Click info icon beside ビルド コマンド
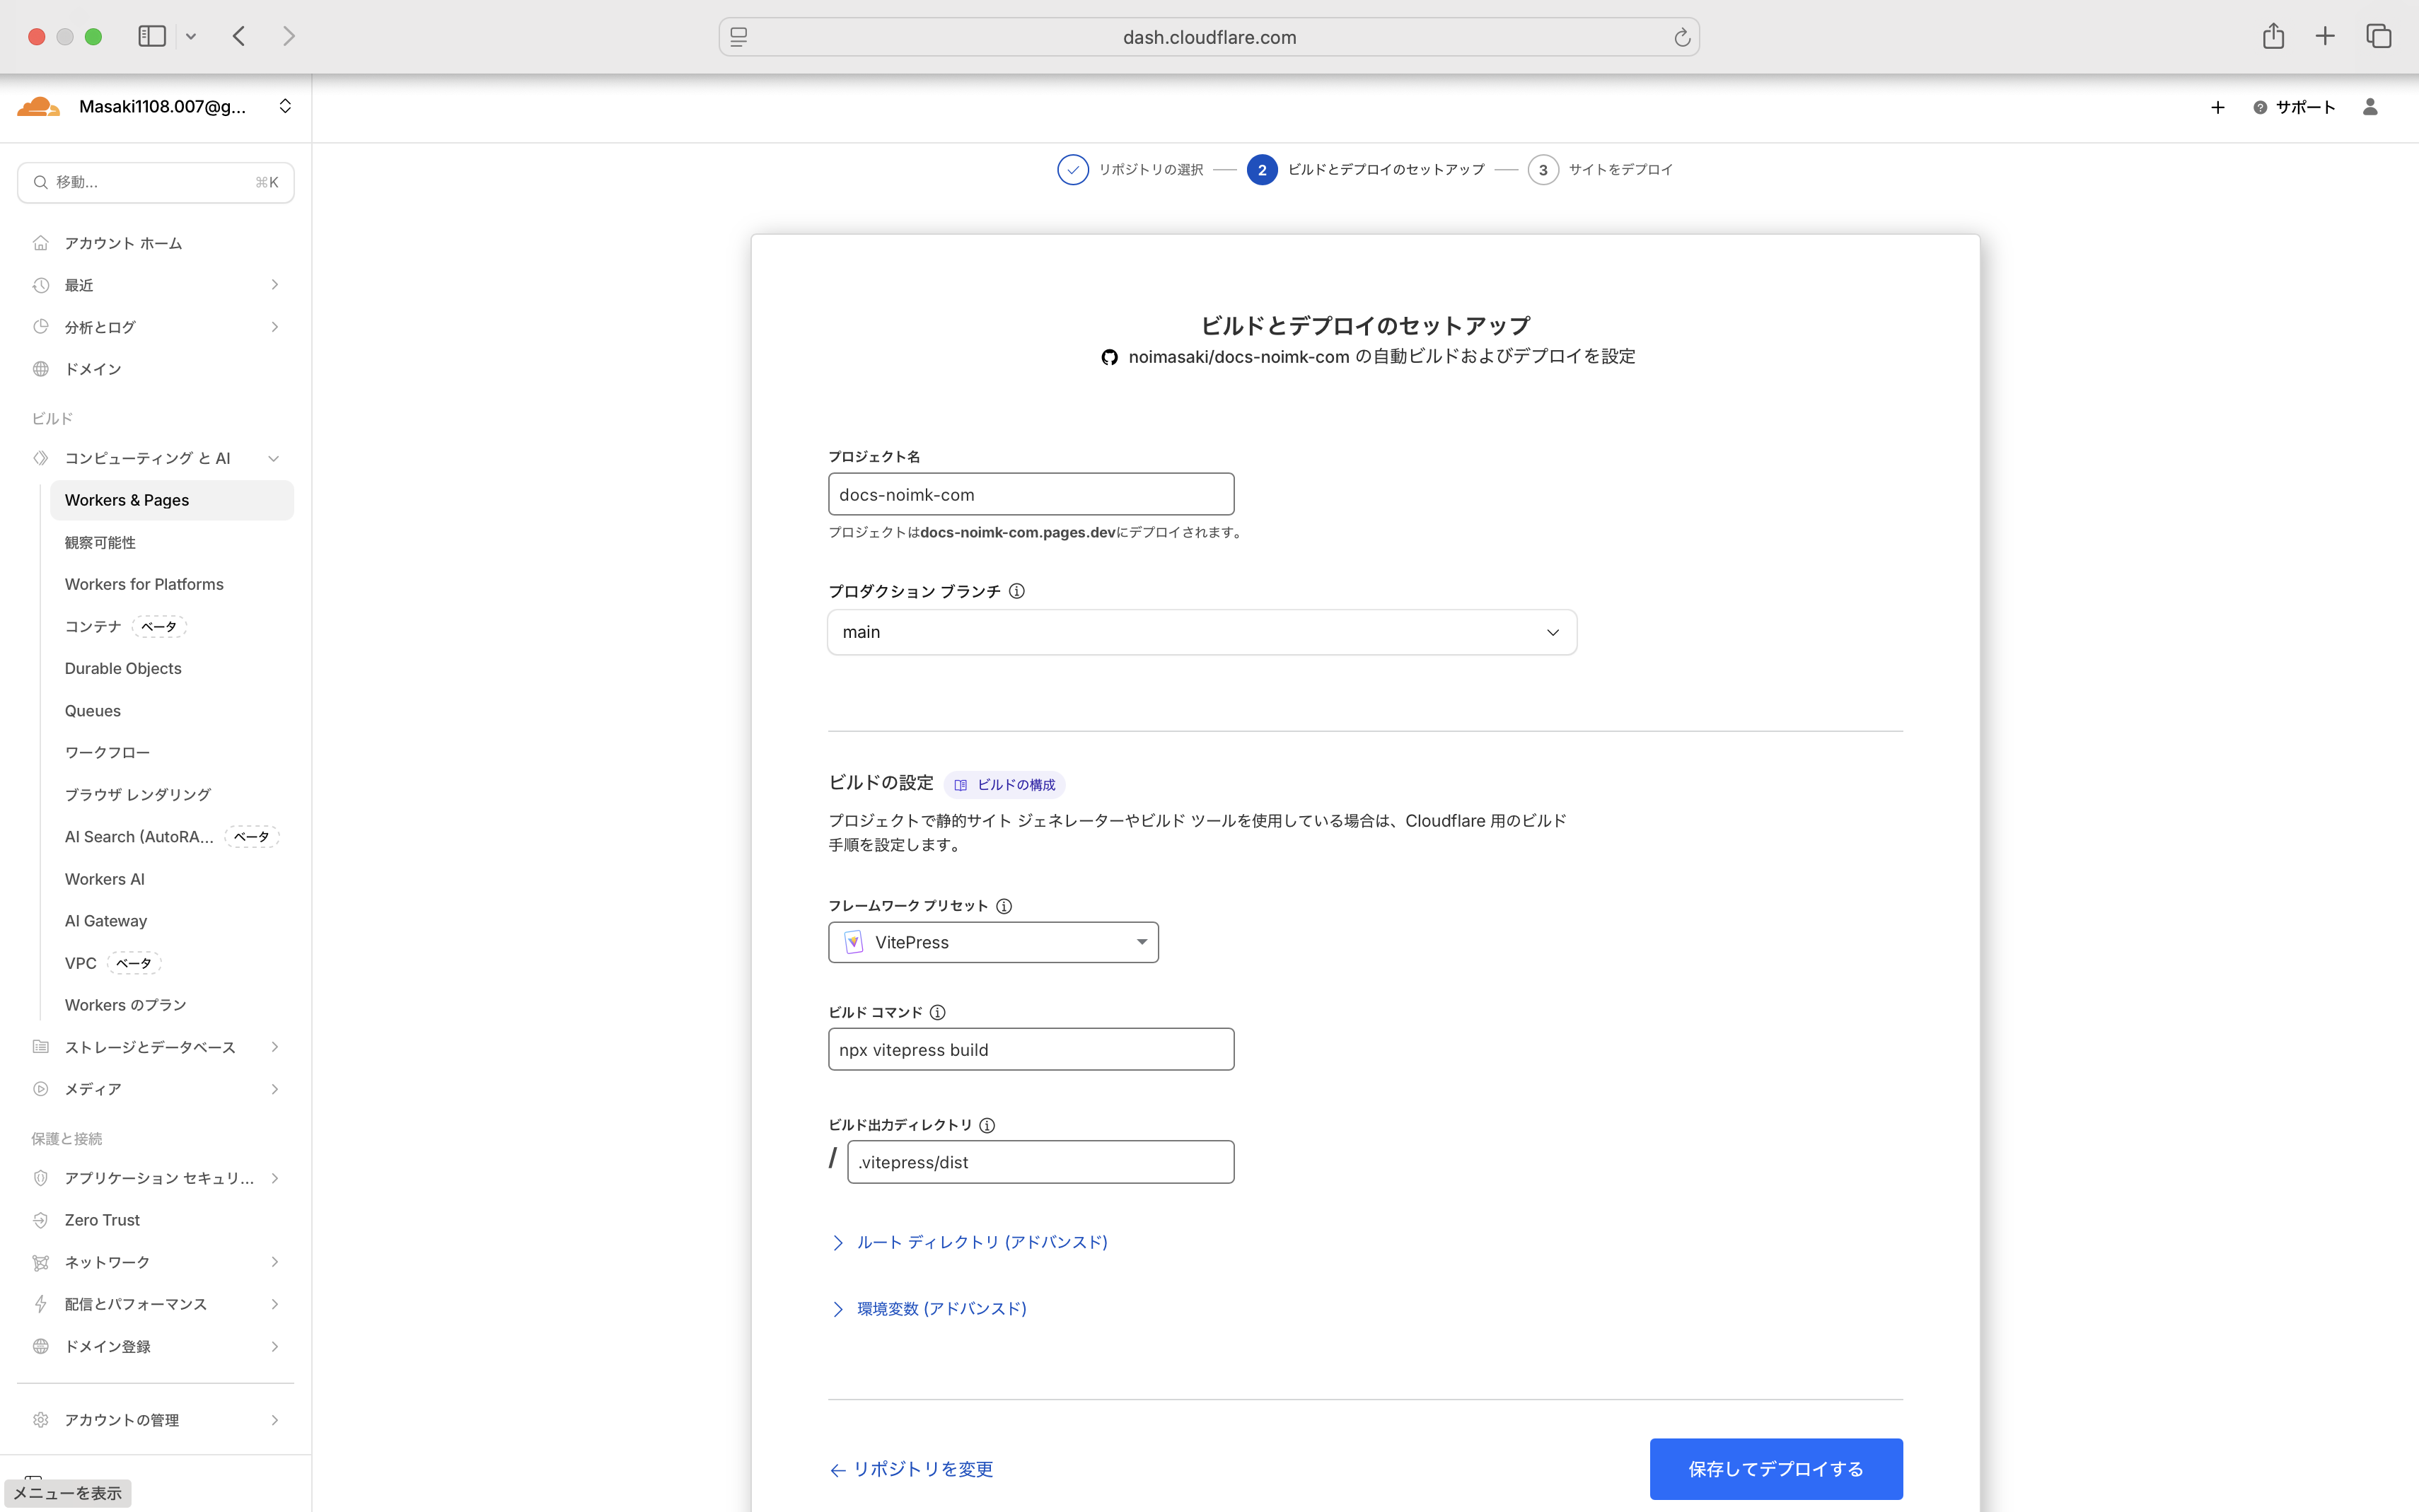 pyautogui.click(x=937, y=1012)
